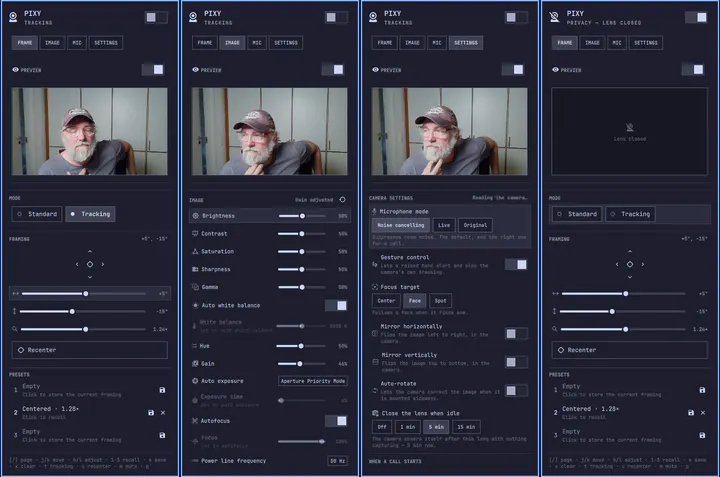Toggle Auto white balance switch

pyautogui.click(x=336, y=306)
